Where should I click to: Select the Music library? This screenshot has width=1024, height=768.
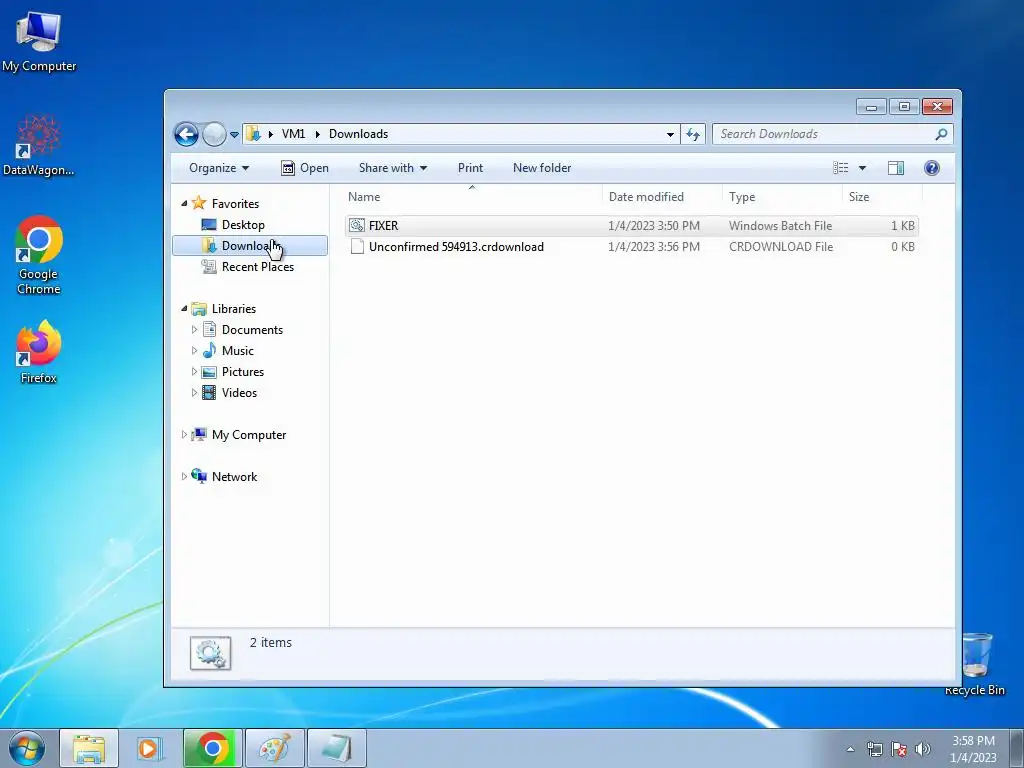(238, 351)
